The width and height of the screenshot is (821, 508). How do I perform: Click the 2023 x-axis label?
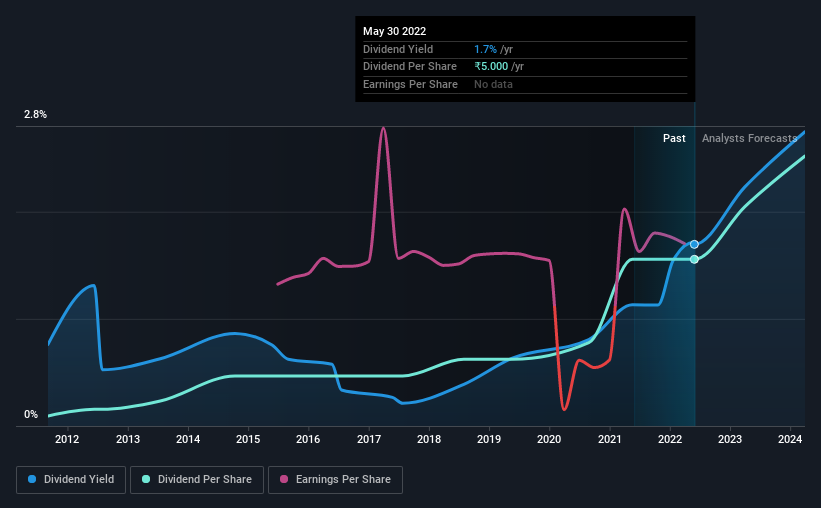pos(730,439)
